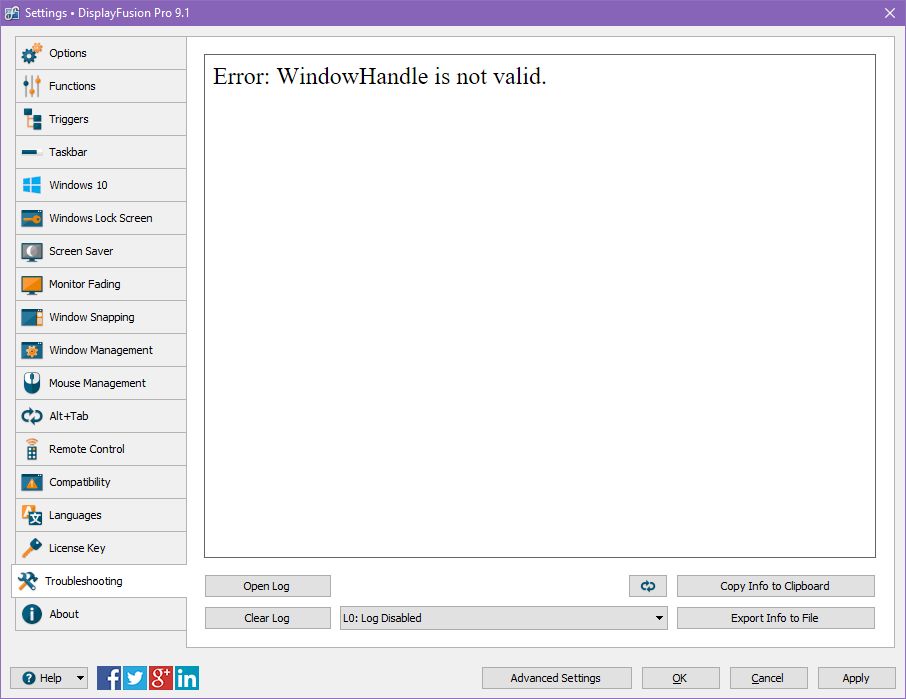Image resolution: width=906 pixels, height=699 pixels.
Task: Click the LinkedIn icon
Action: pyautogui.click(x=187, y=678)
